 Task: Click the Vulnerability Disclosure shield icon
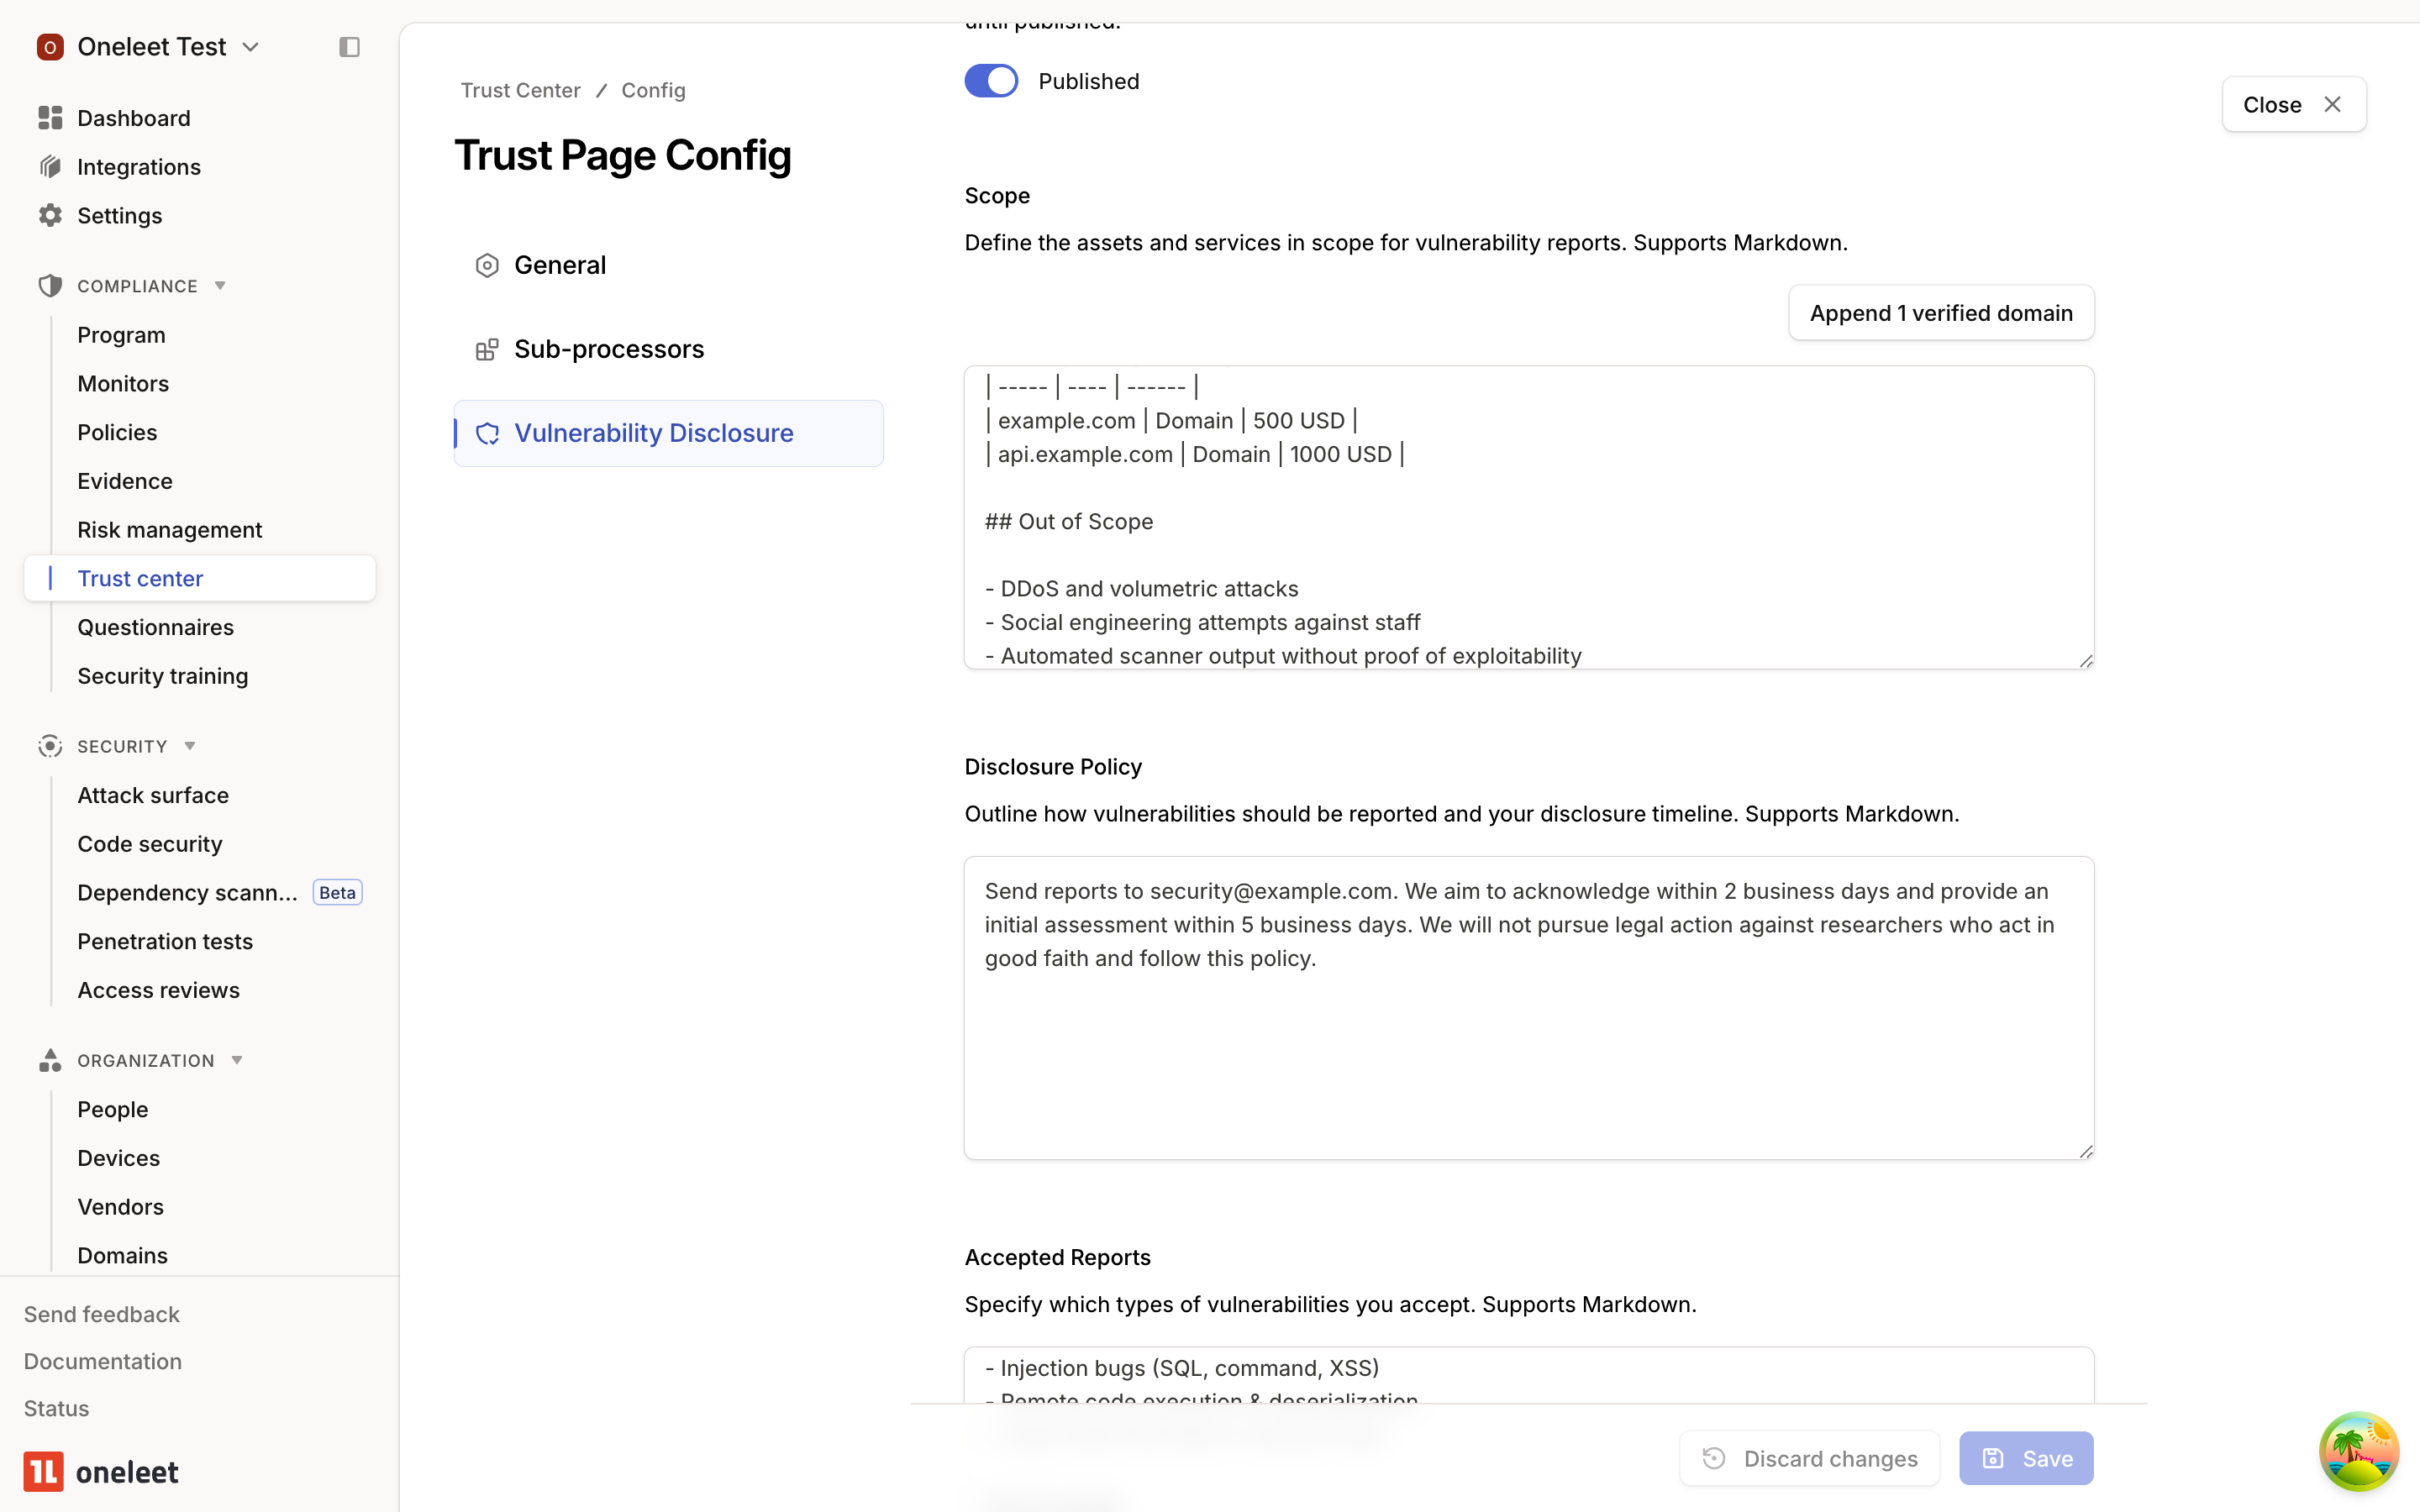pos(487,433)
